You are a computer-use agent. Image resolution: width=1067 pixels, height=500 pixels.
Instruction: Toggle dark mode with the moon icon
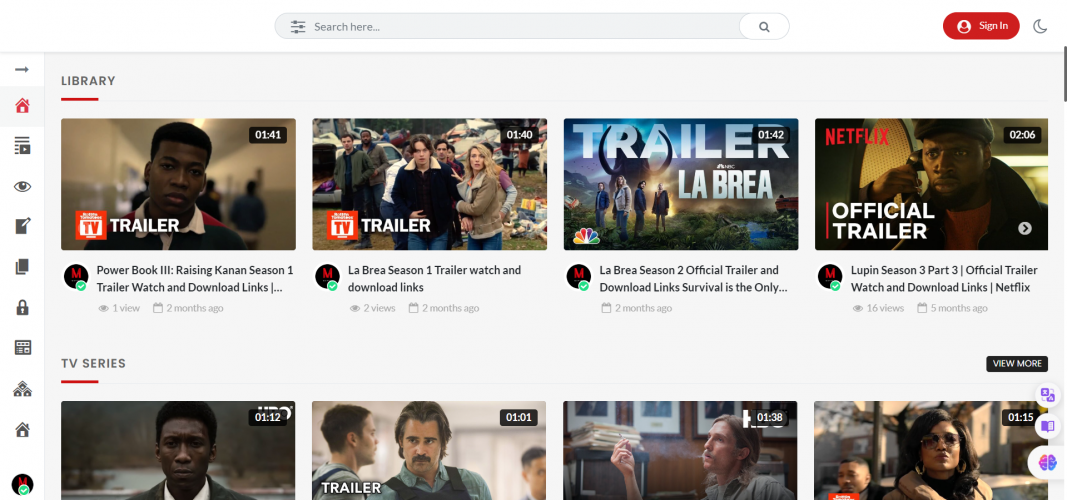tap(1040, 27)
